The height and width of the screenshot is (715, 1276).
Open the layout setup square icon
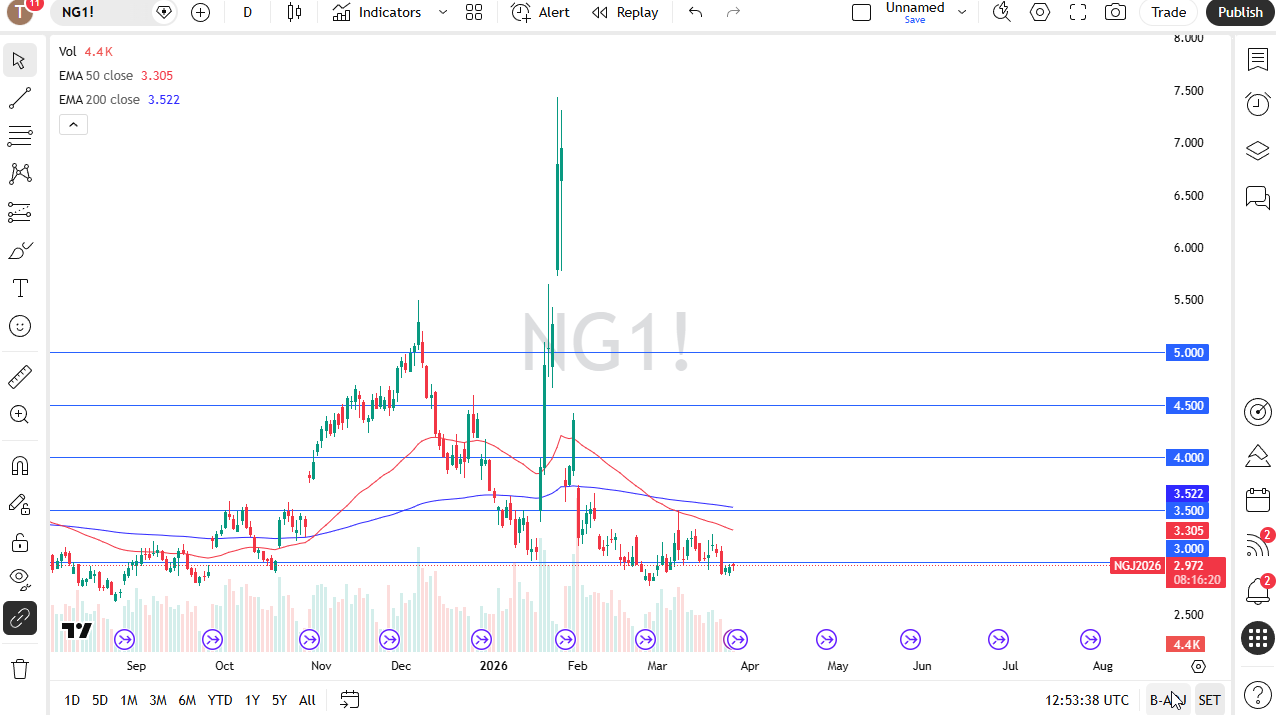tap(861, 12)
